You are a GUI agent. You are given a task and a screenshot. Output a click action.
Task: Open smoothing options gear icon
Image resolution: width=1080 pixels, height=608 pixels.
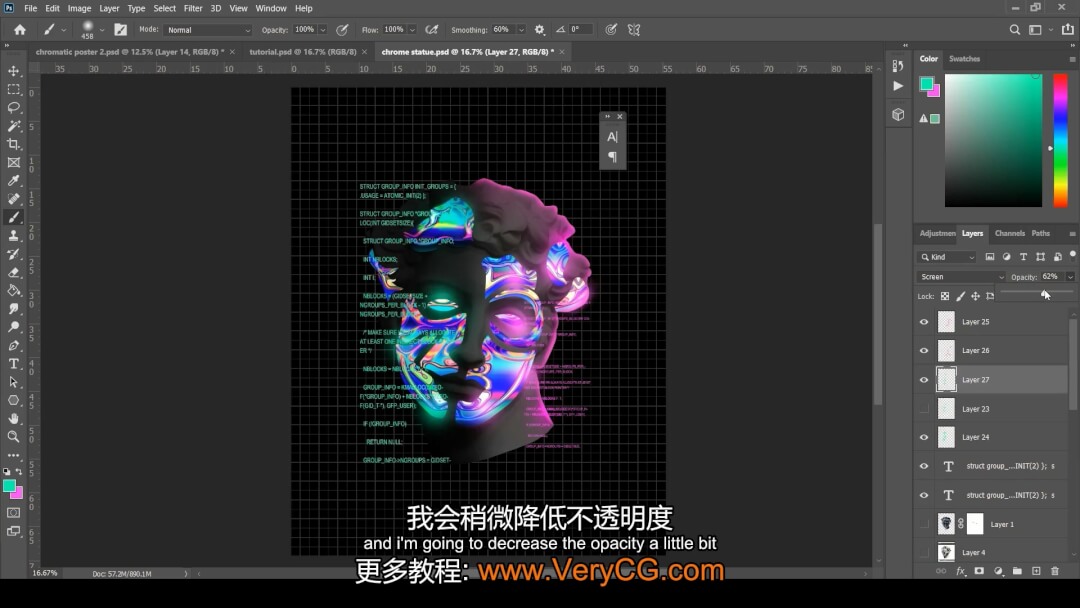coord(539,30)
